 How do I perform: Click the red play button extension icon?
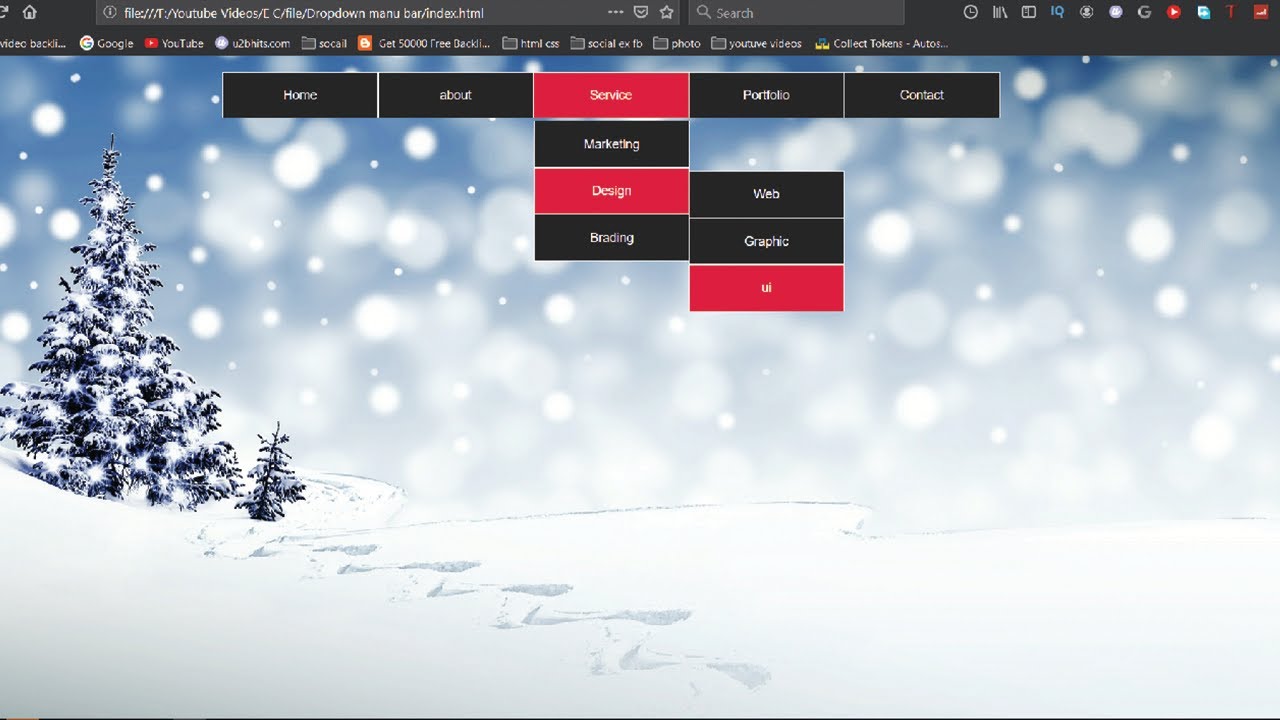pos(1174,12)
